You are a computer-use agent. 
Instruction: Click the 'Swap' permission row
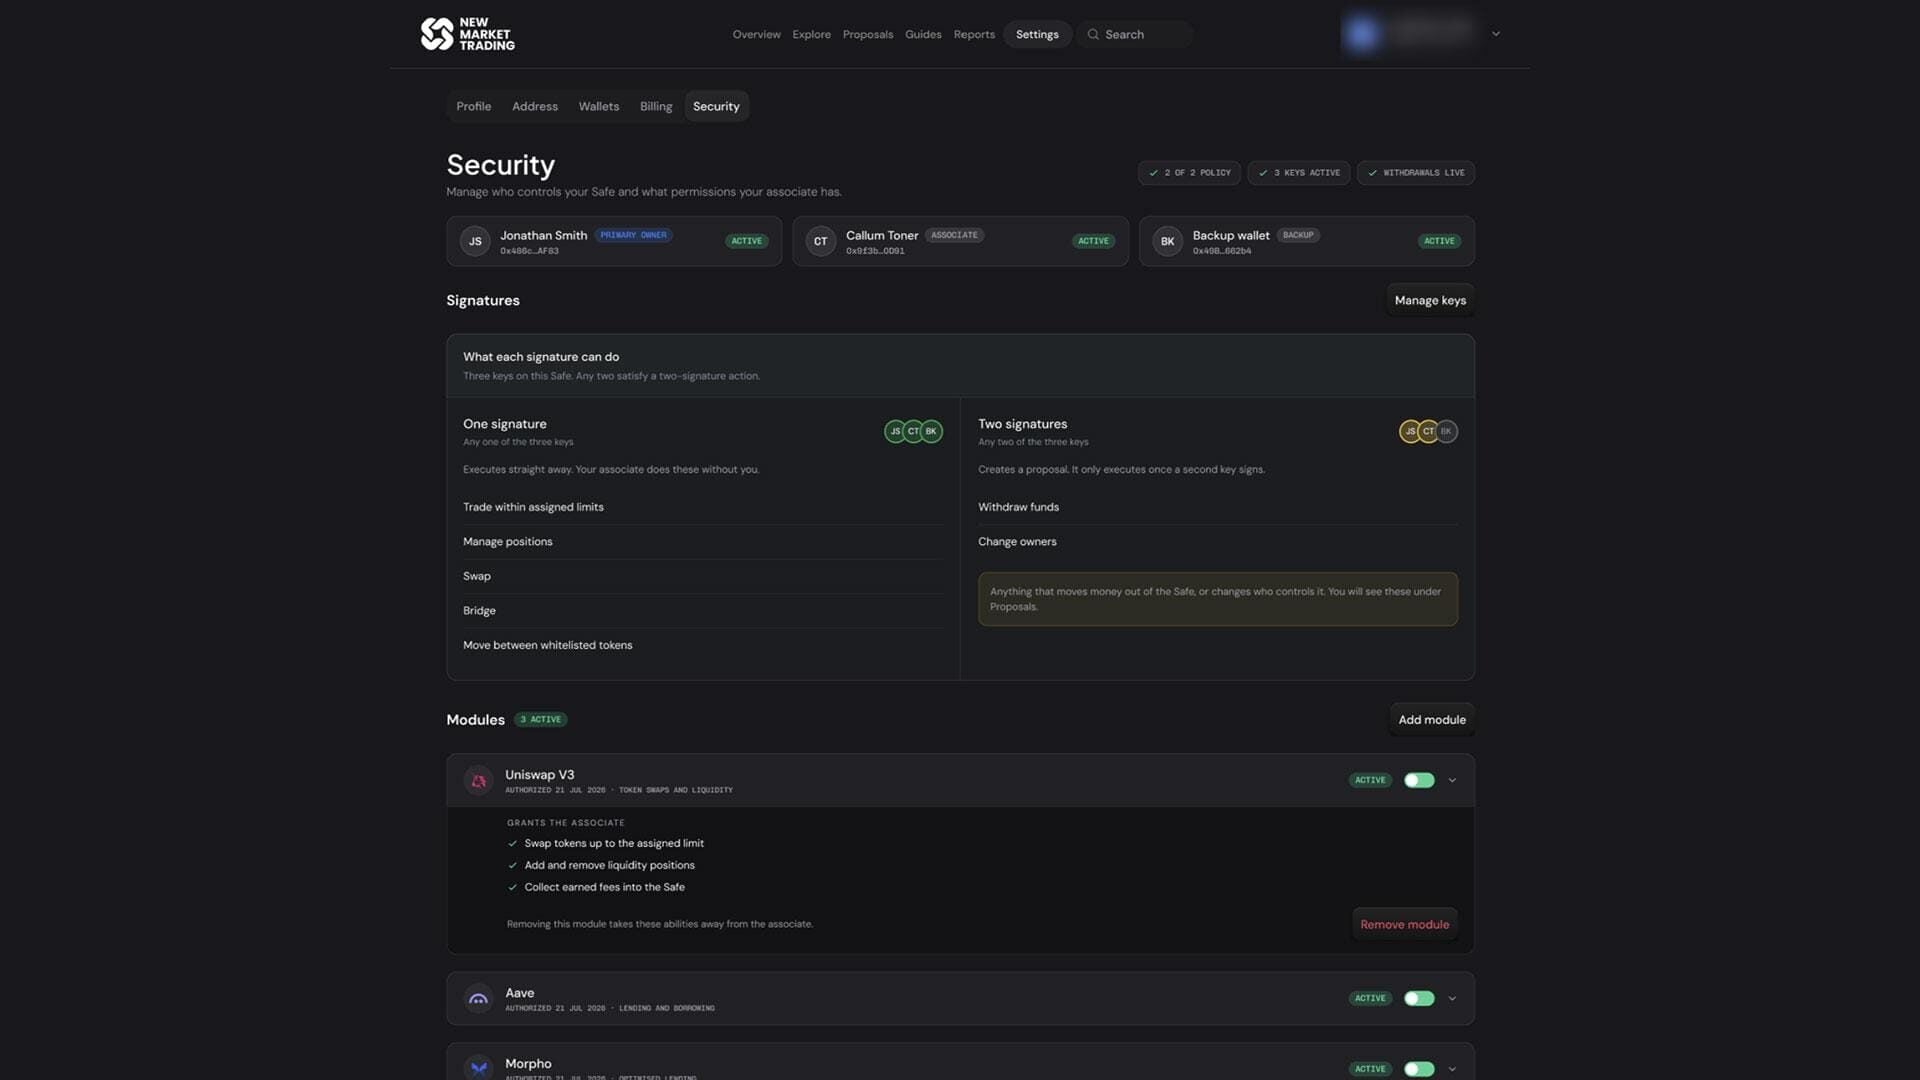coord(703,576)
